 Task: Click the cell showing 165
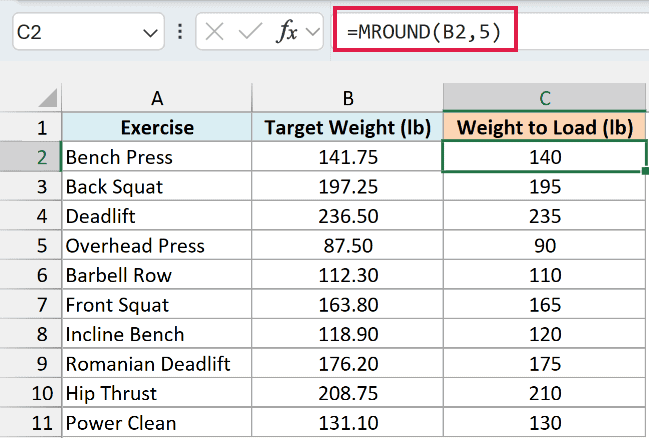click(545, 305)
